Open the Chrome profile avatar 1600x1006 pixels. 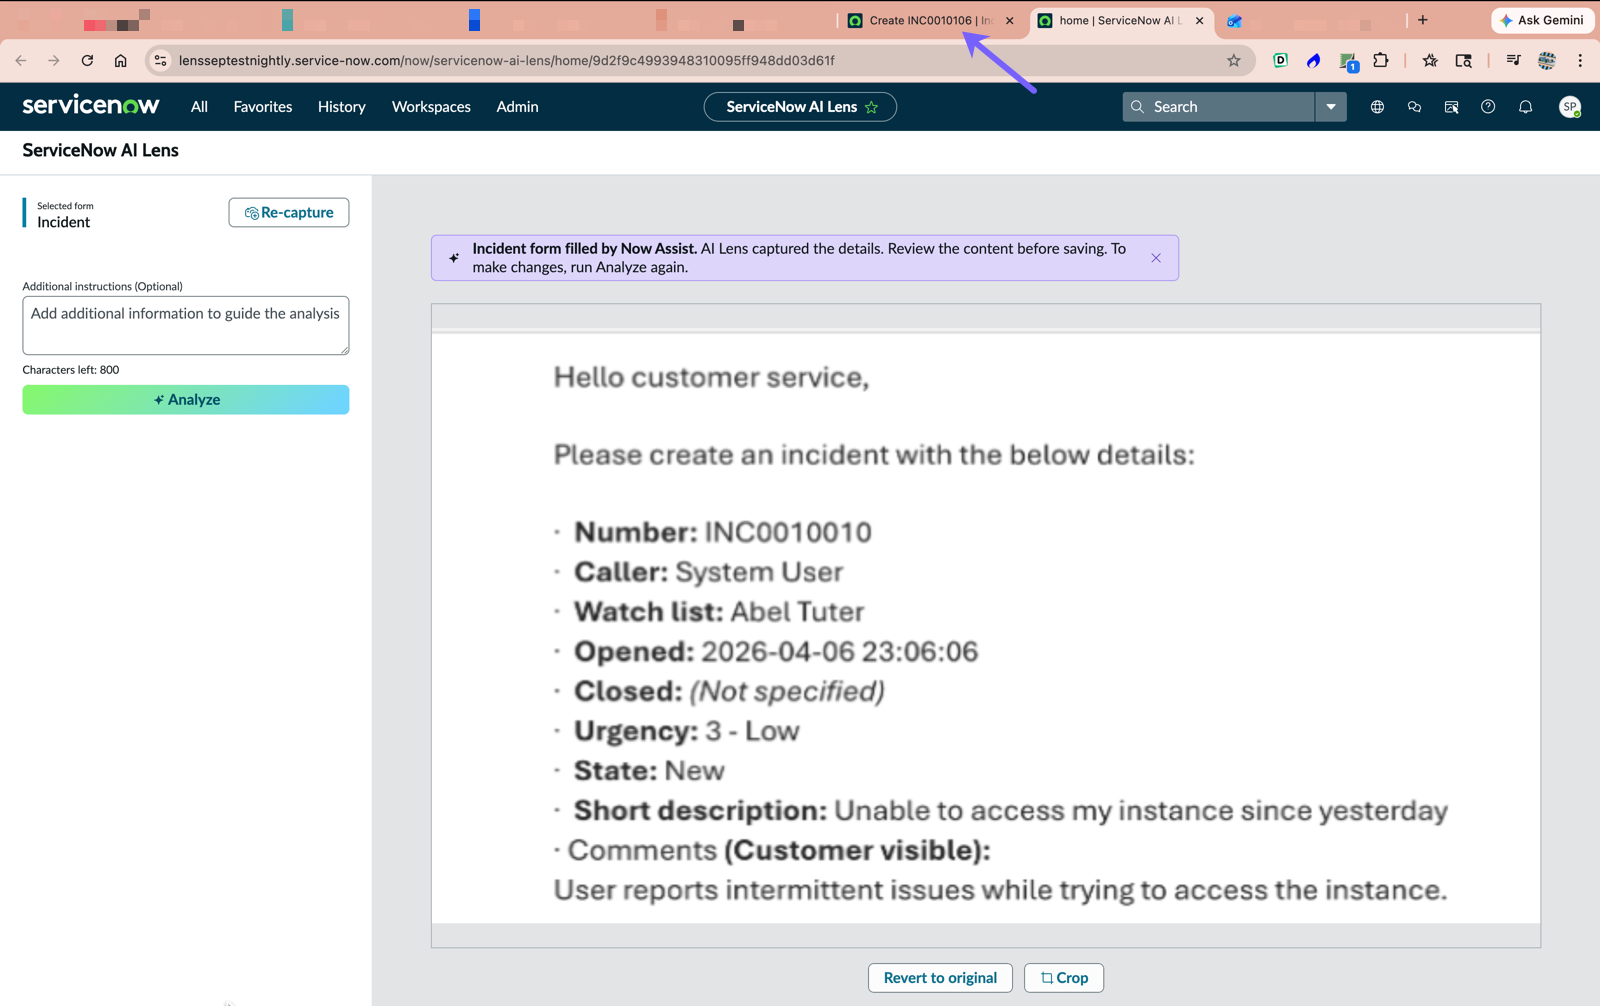coord(1547,61)
